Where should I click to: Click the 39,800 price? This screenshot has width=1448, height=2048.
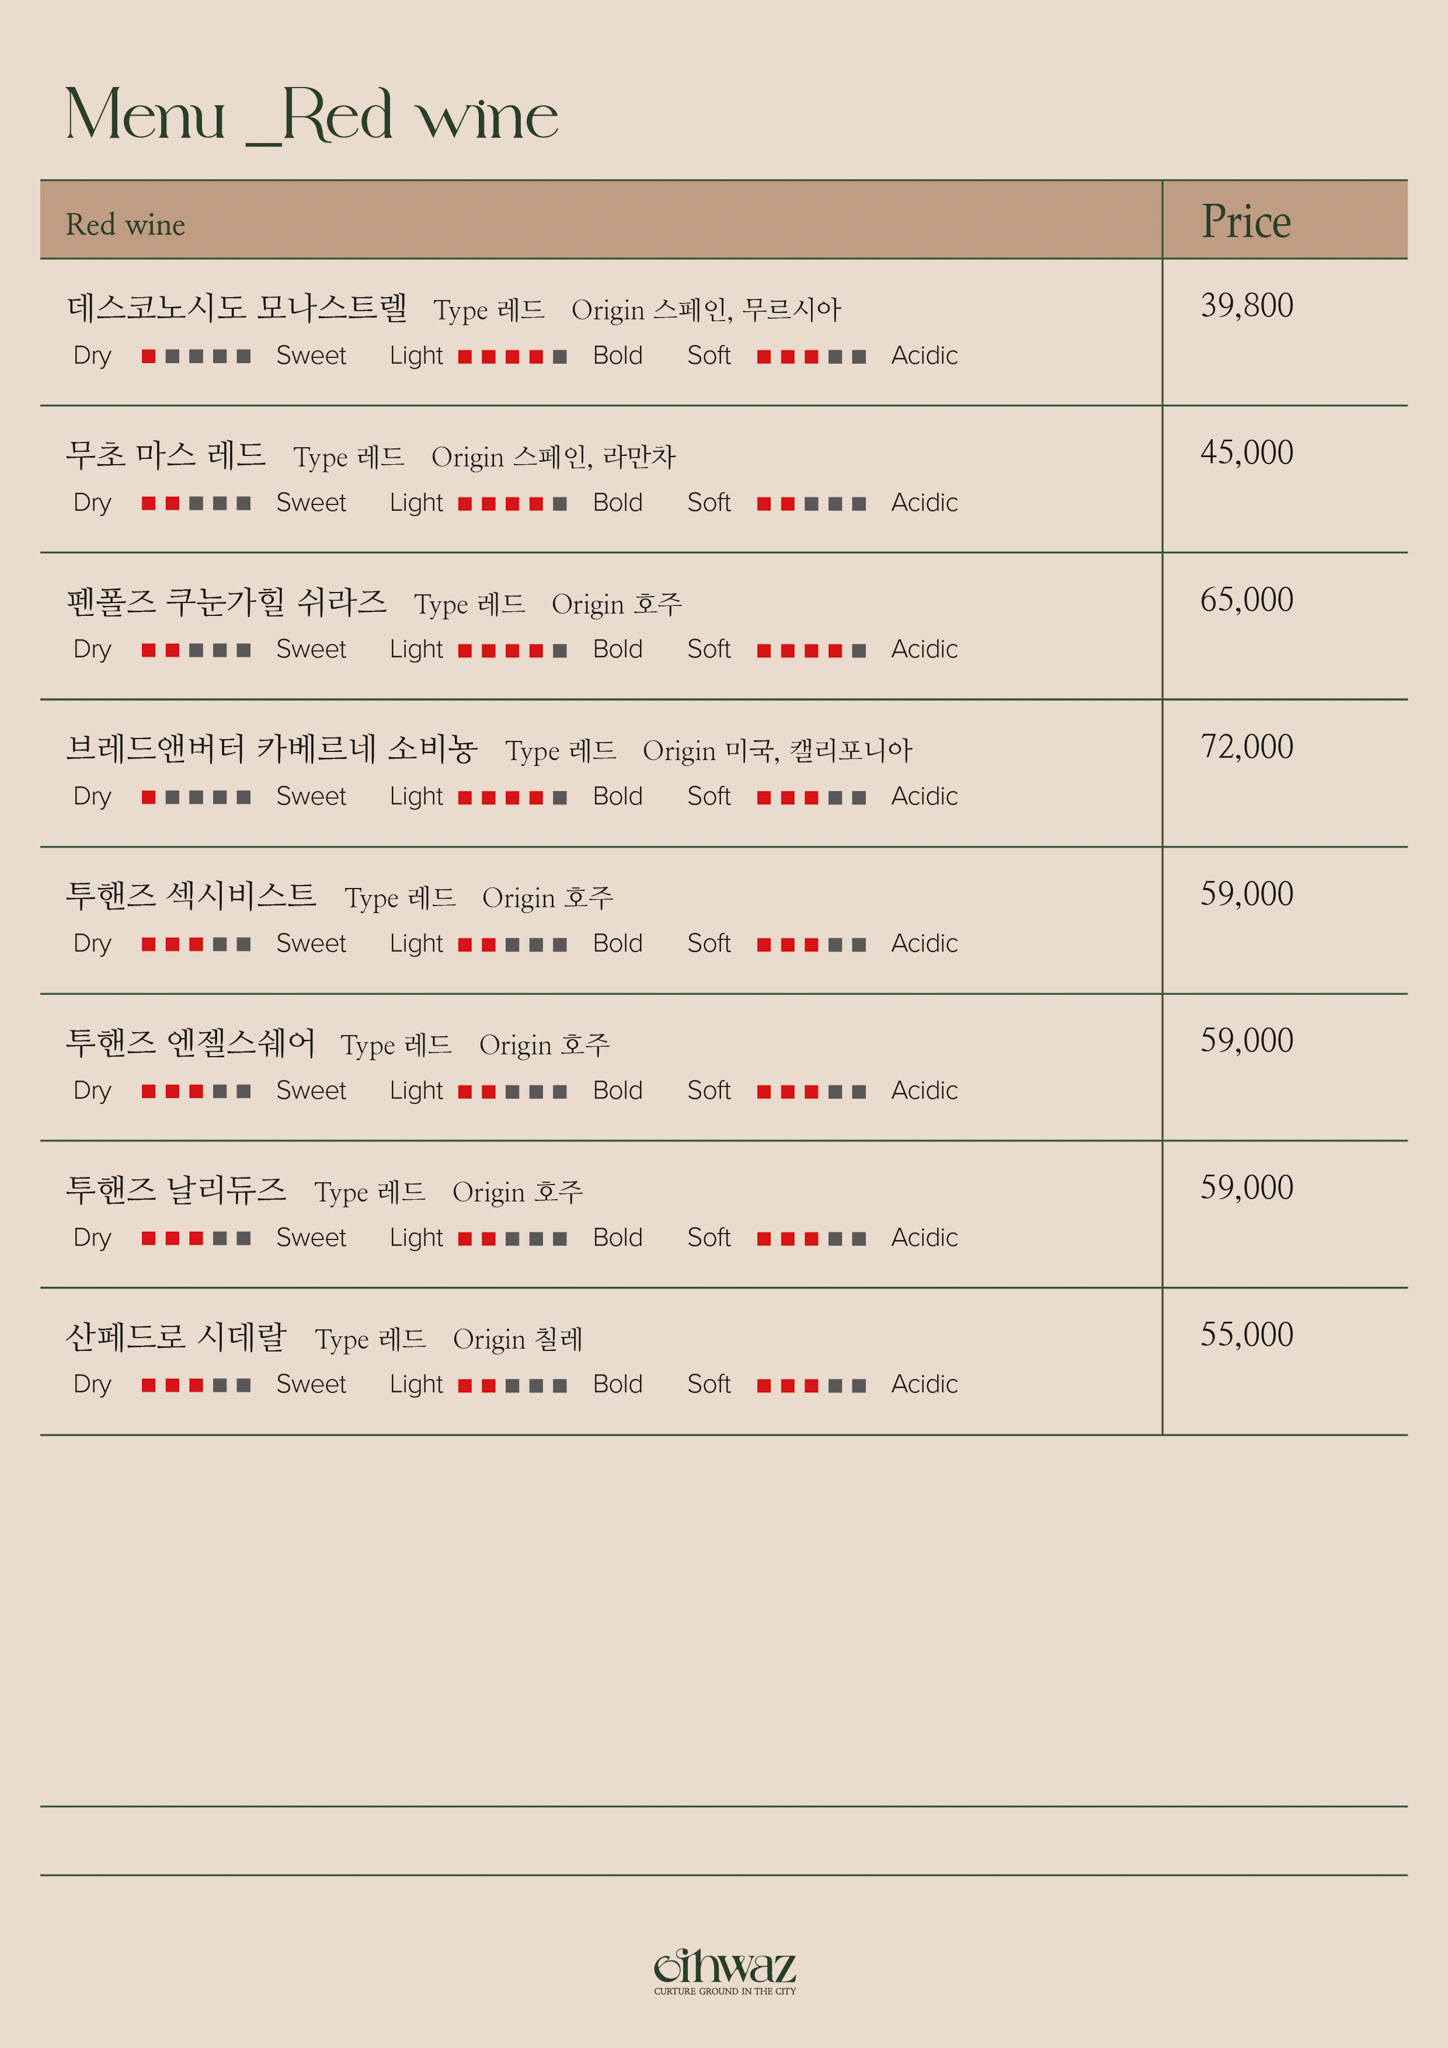1246,306
